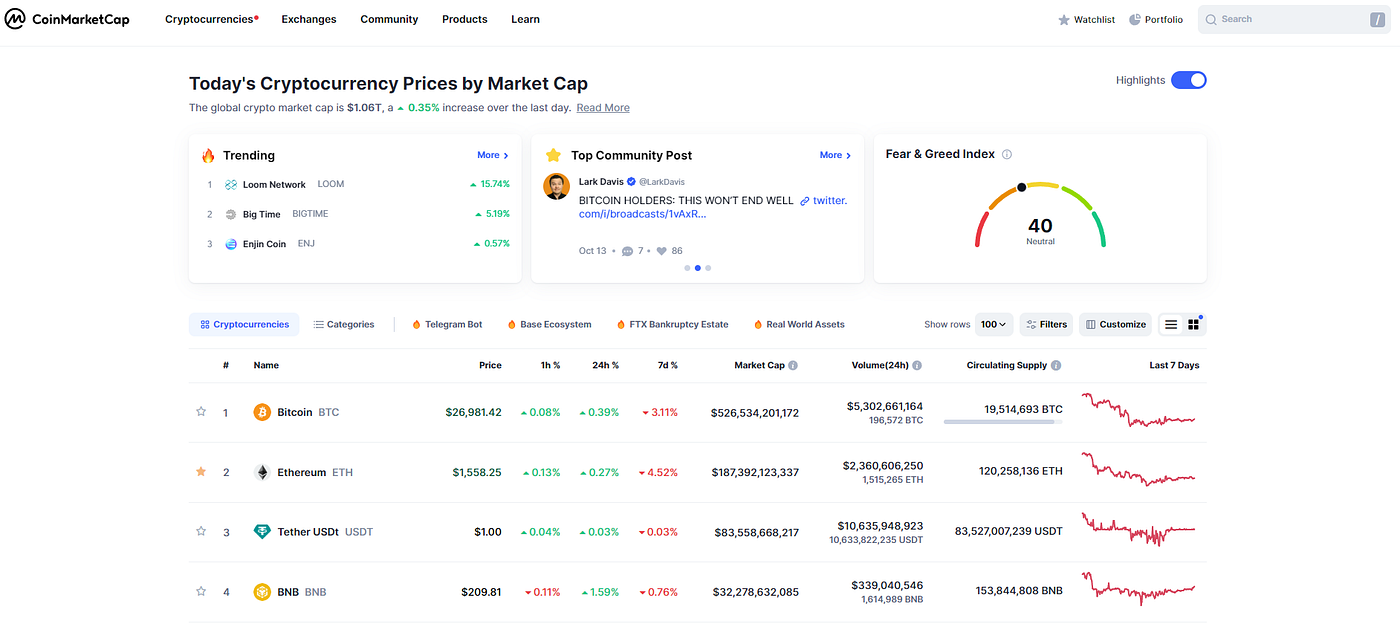Viewport: 1400px width, 623px height.
Task: Open the Real World Assets category
Action: (799, 324)
